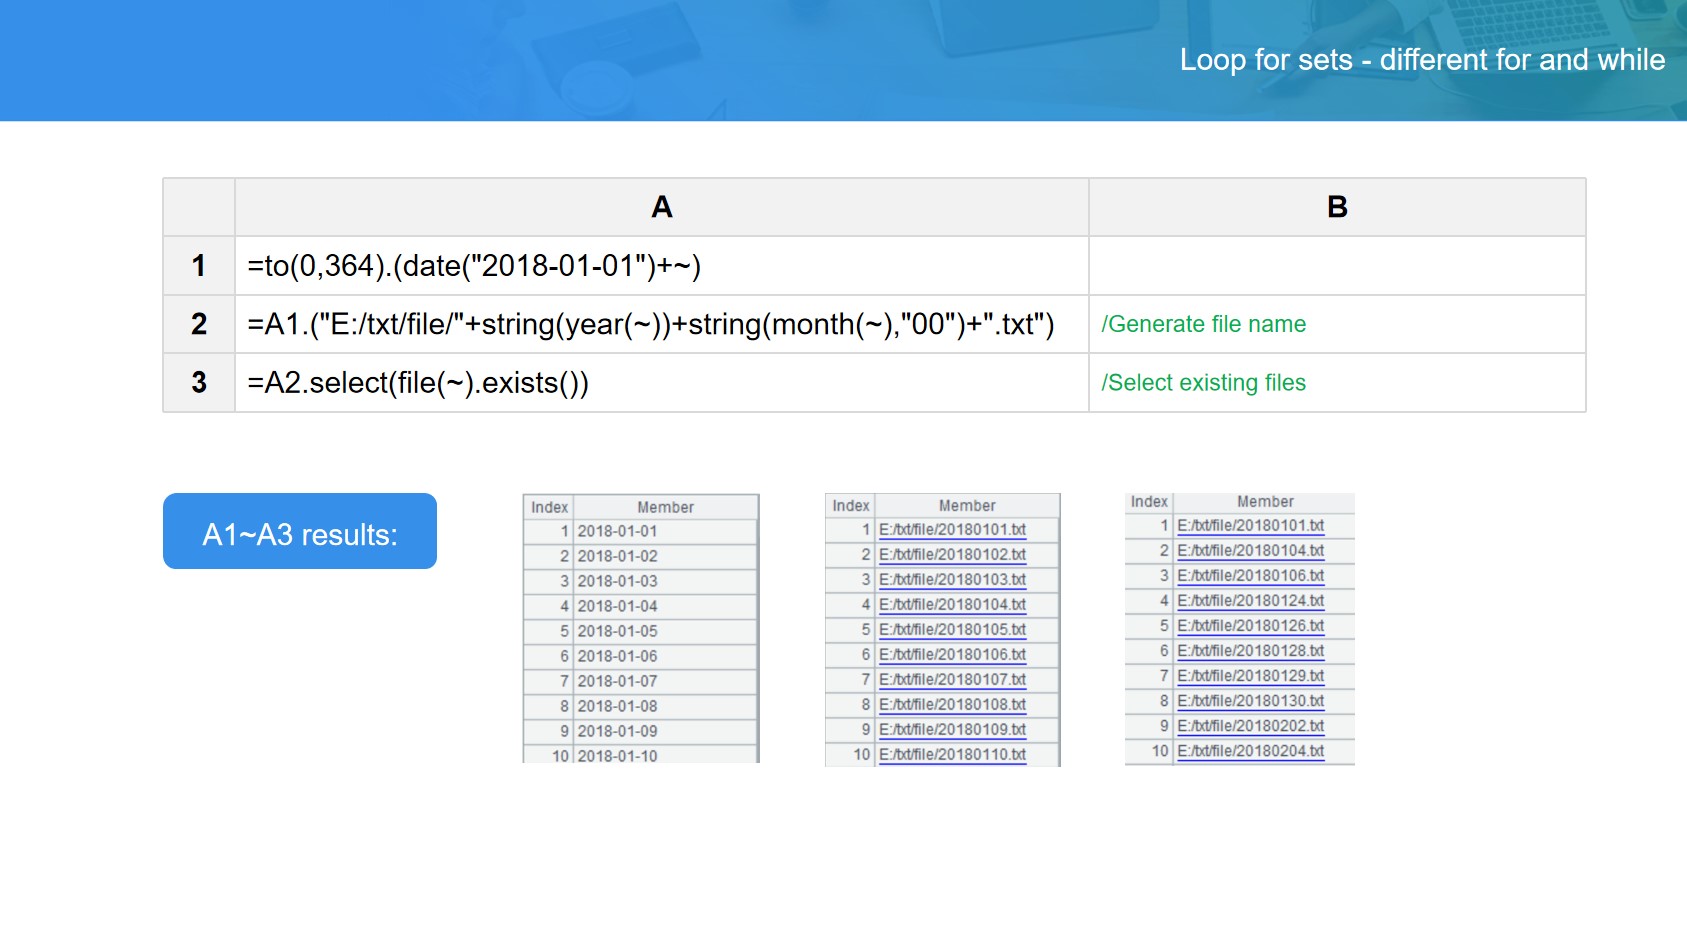The image size is (1687, 949).
Task: Select the 2018-01-09 date member
Action: pos(617,731)
